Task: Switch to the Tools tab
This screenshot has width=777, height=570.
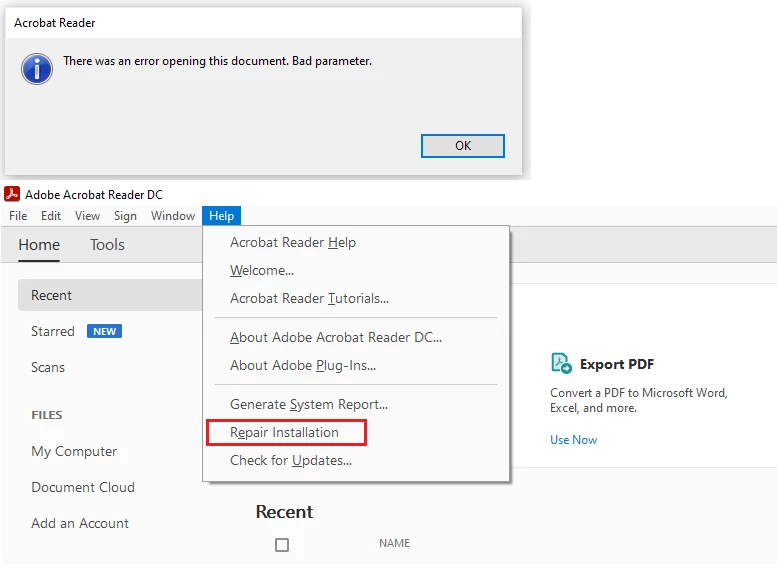Action: click(107, 245)
